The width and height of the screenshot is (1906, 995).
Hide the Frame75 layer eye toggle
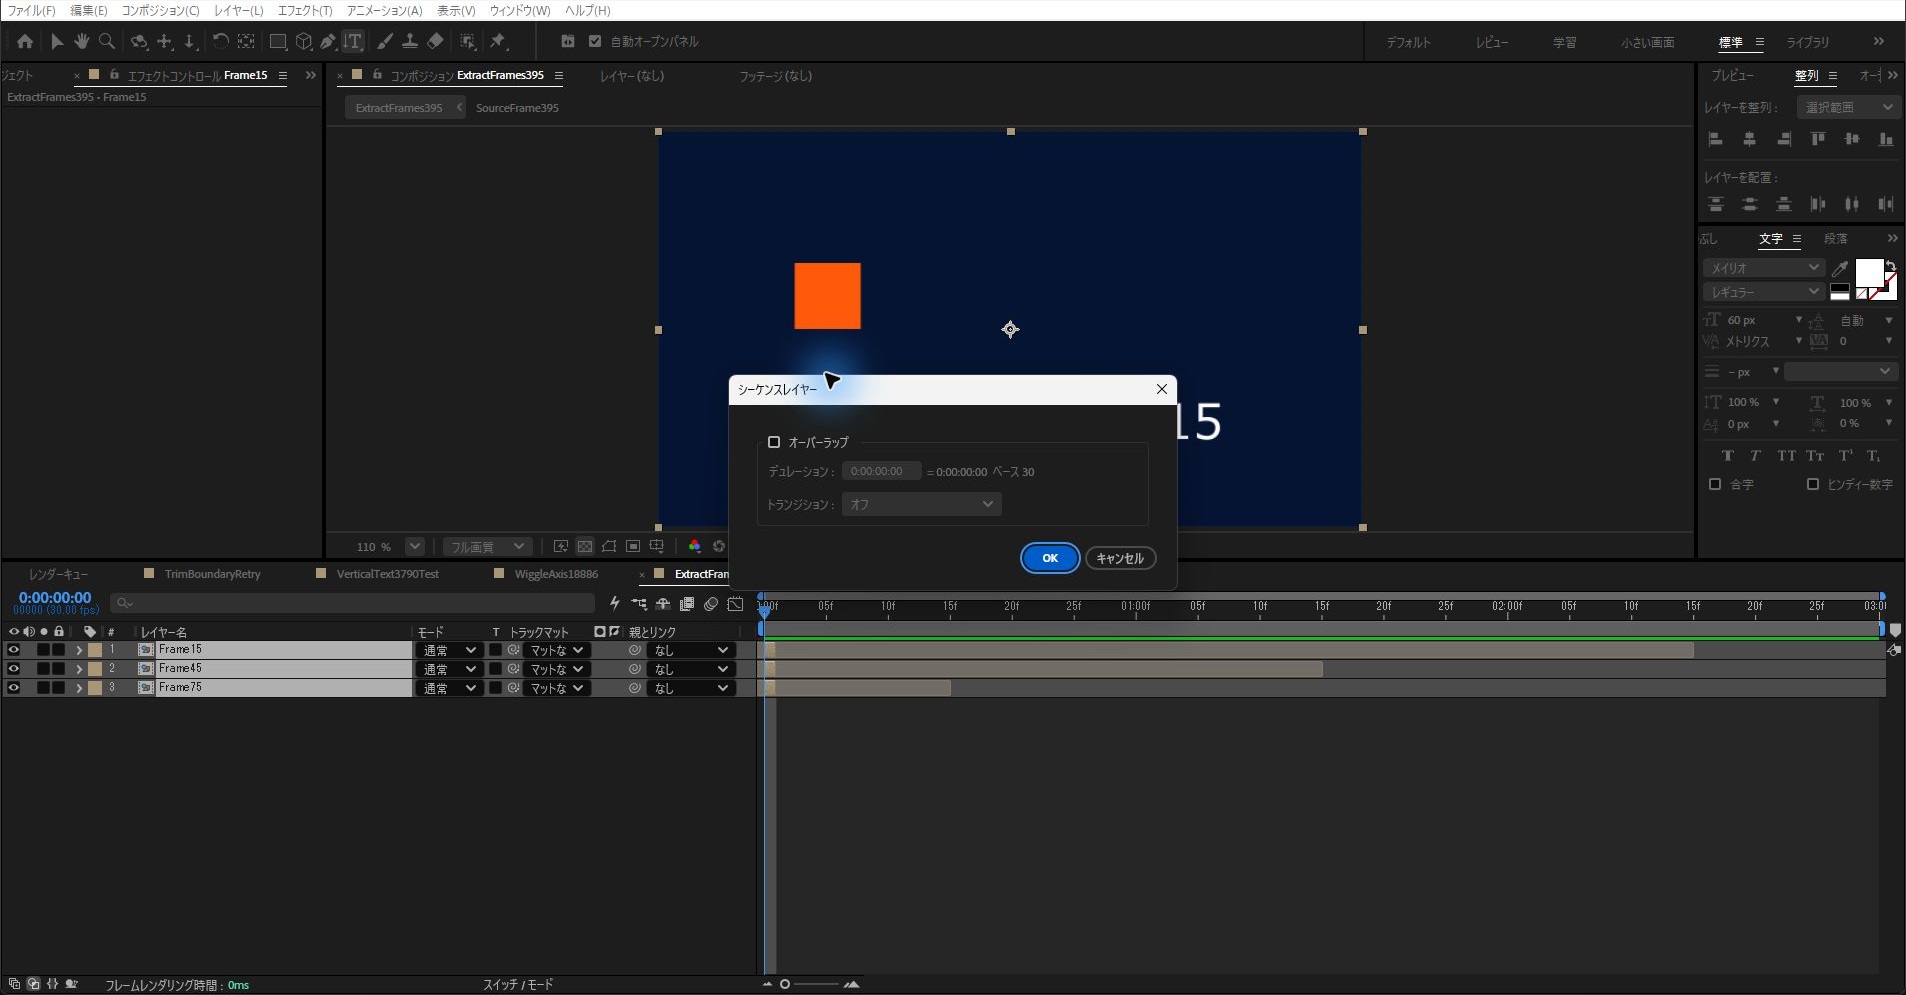pos(13,688)
